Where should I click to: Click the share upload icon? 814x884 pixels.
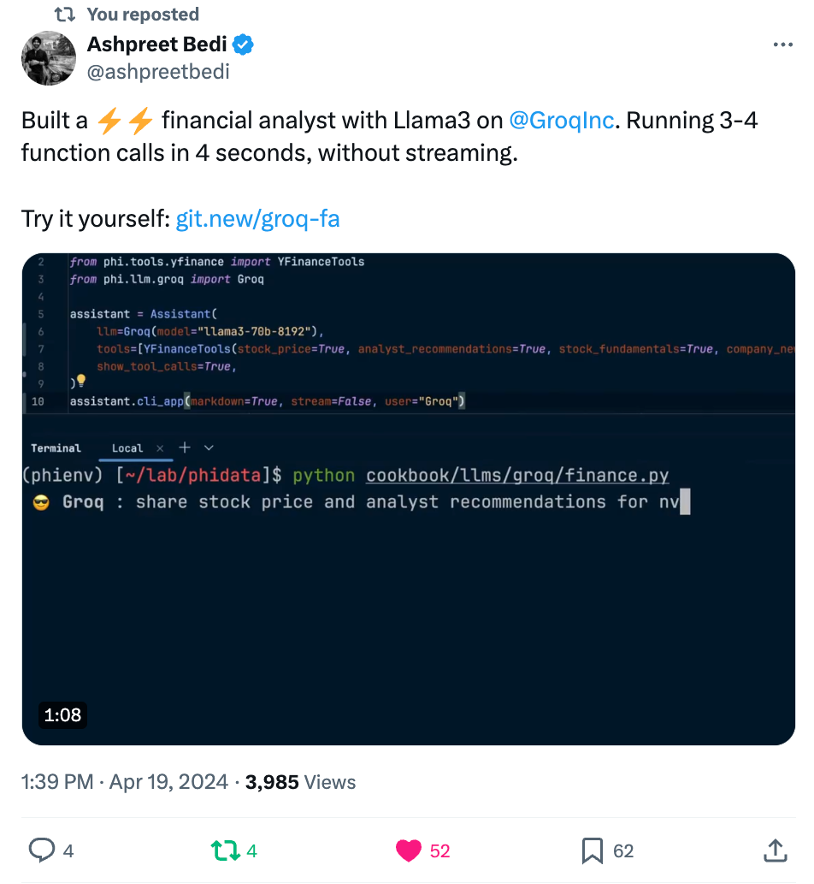(775, 851)
